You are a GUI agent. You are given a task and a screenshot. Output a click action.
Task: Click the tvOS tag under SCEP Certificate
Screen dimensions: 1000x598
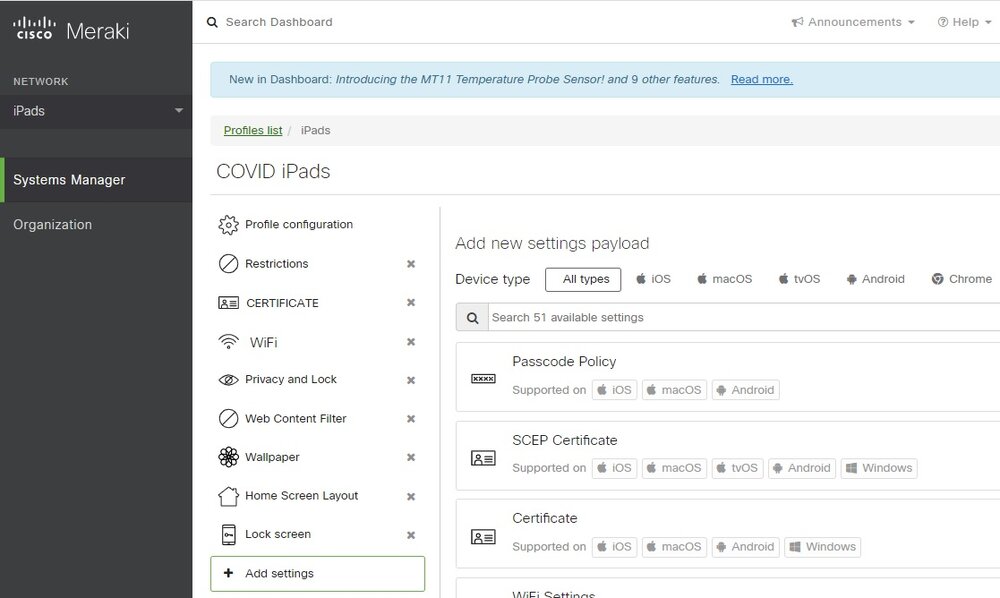click(737, 468)
